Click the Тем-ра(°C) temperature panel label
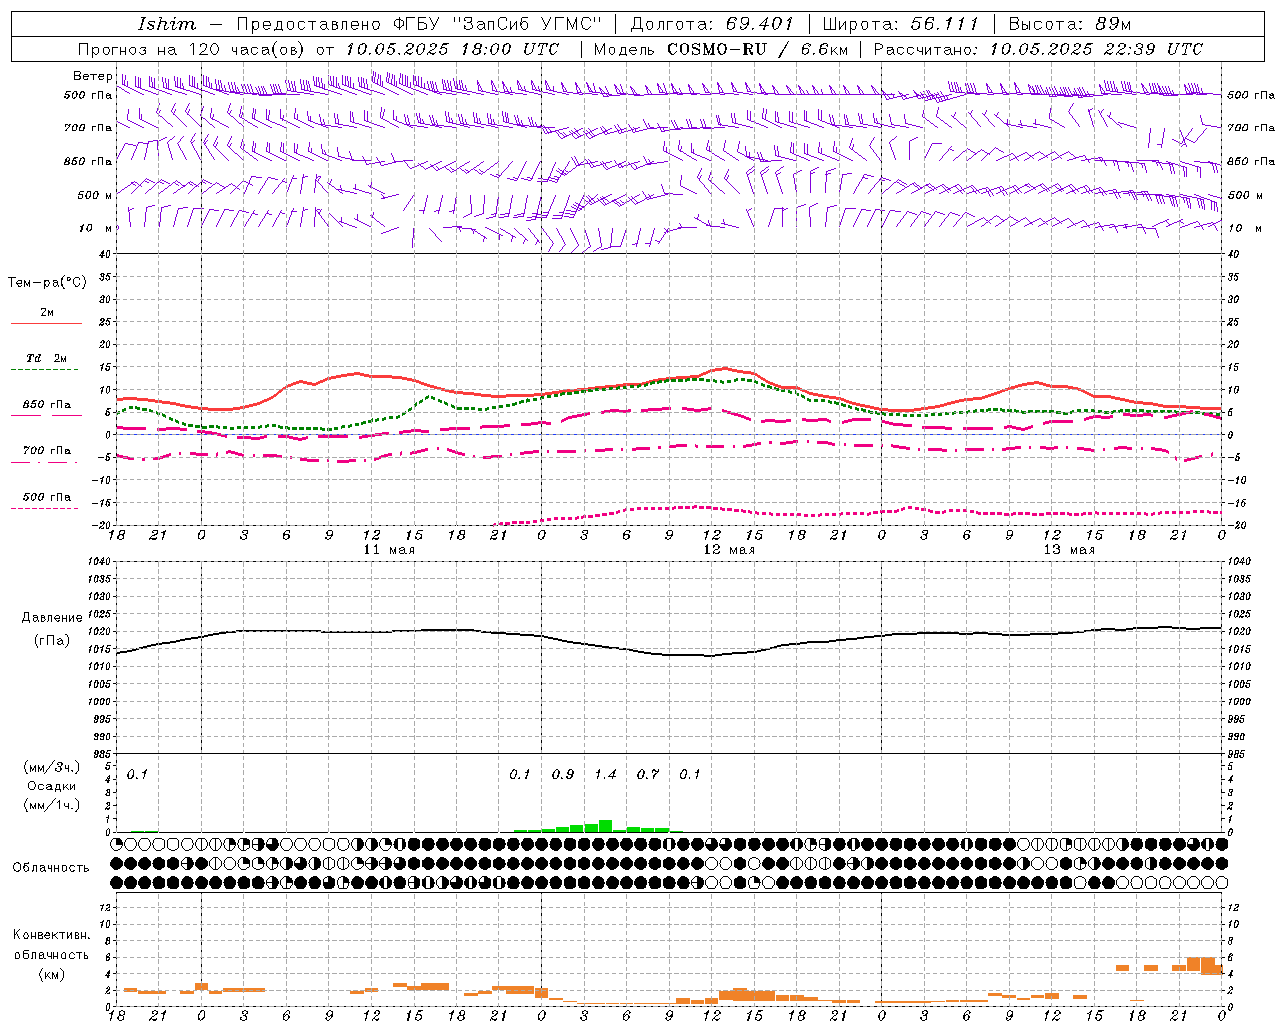The height and width of the screenshot is (1024, 1280). (47, 283)
